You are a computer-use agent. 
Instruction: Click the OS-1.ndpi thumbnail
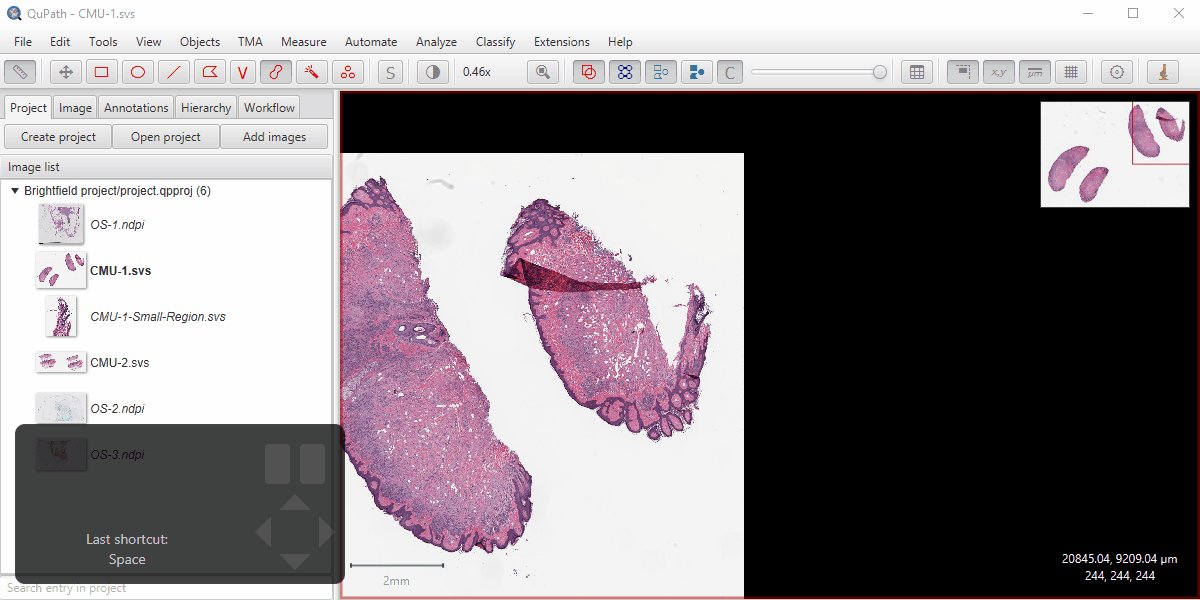click(x=61, y=224)
